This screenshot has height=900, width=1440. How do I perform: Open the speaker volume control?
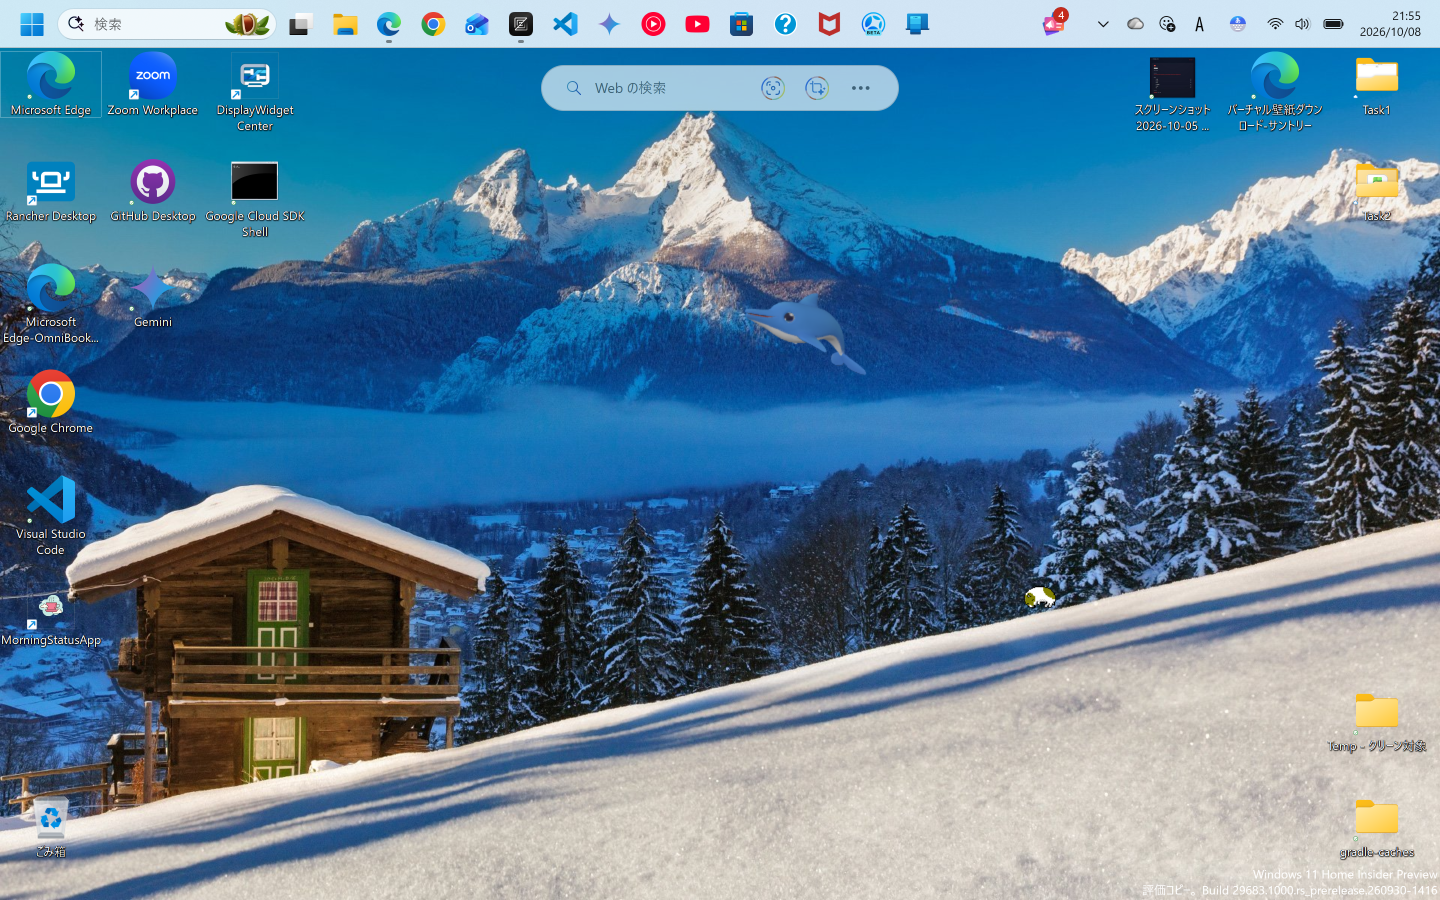[1302, 24]
